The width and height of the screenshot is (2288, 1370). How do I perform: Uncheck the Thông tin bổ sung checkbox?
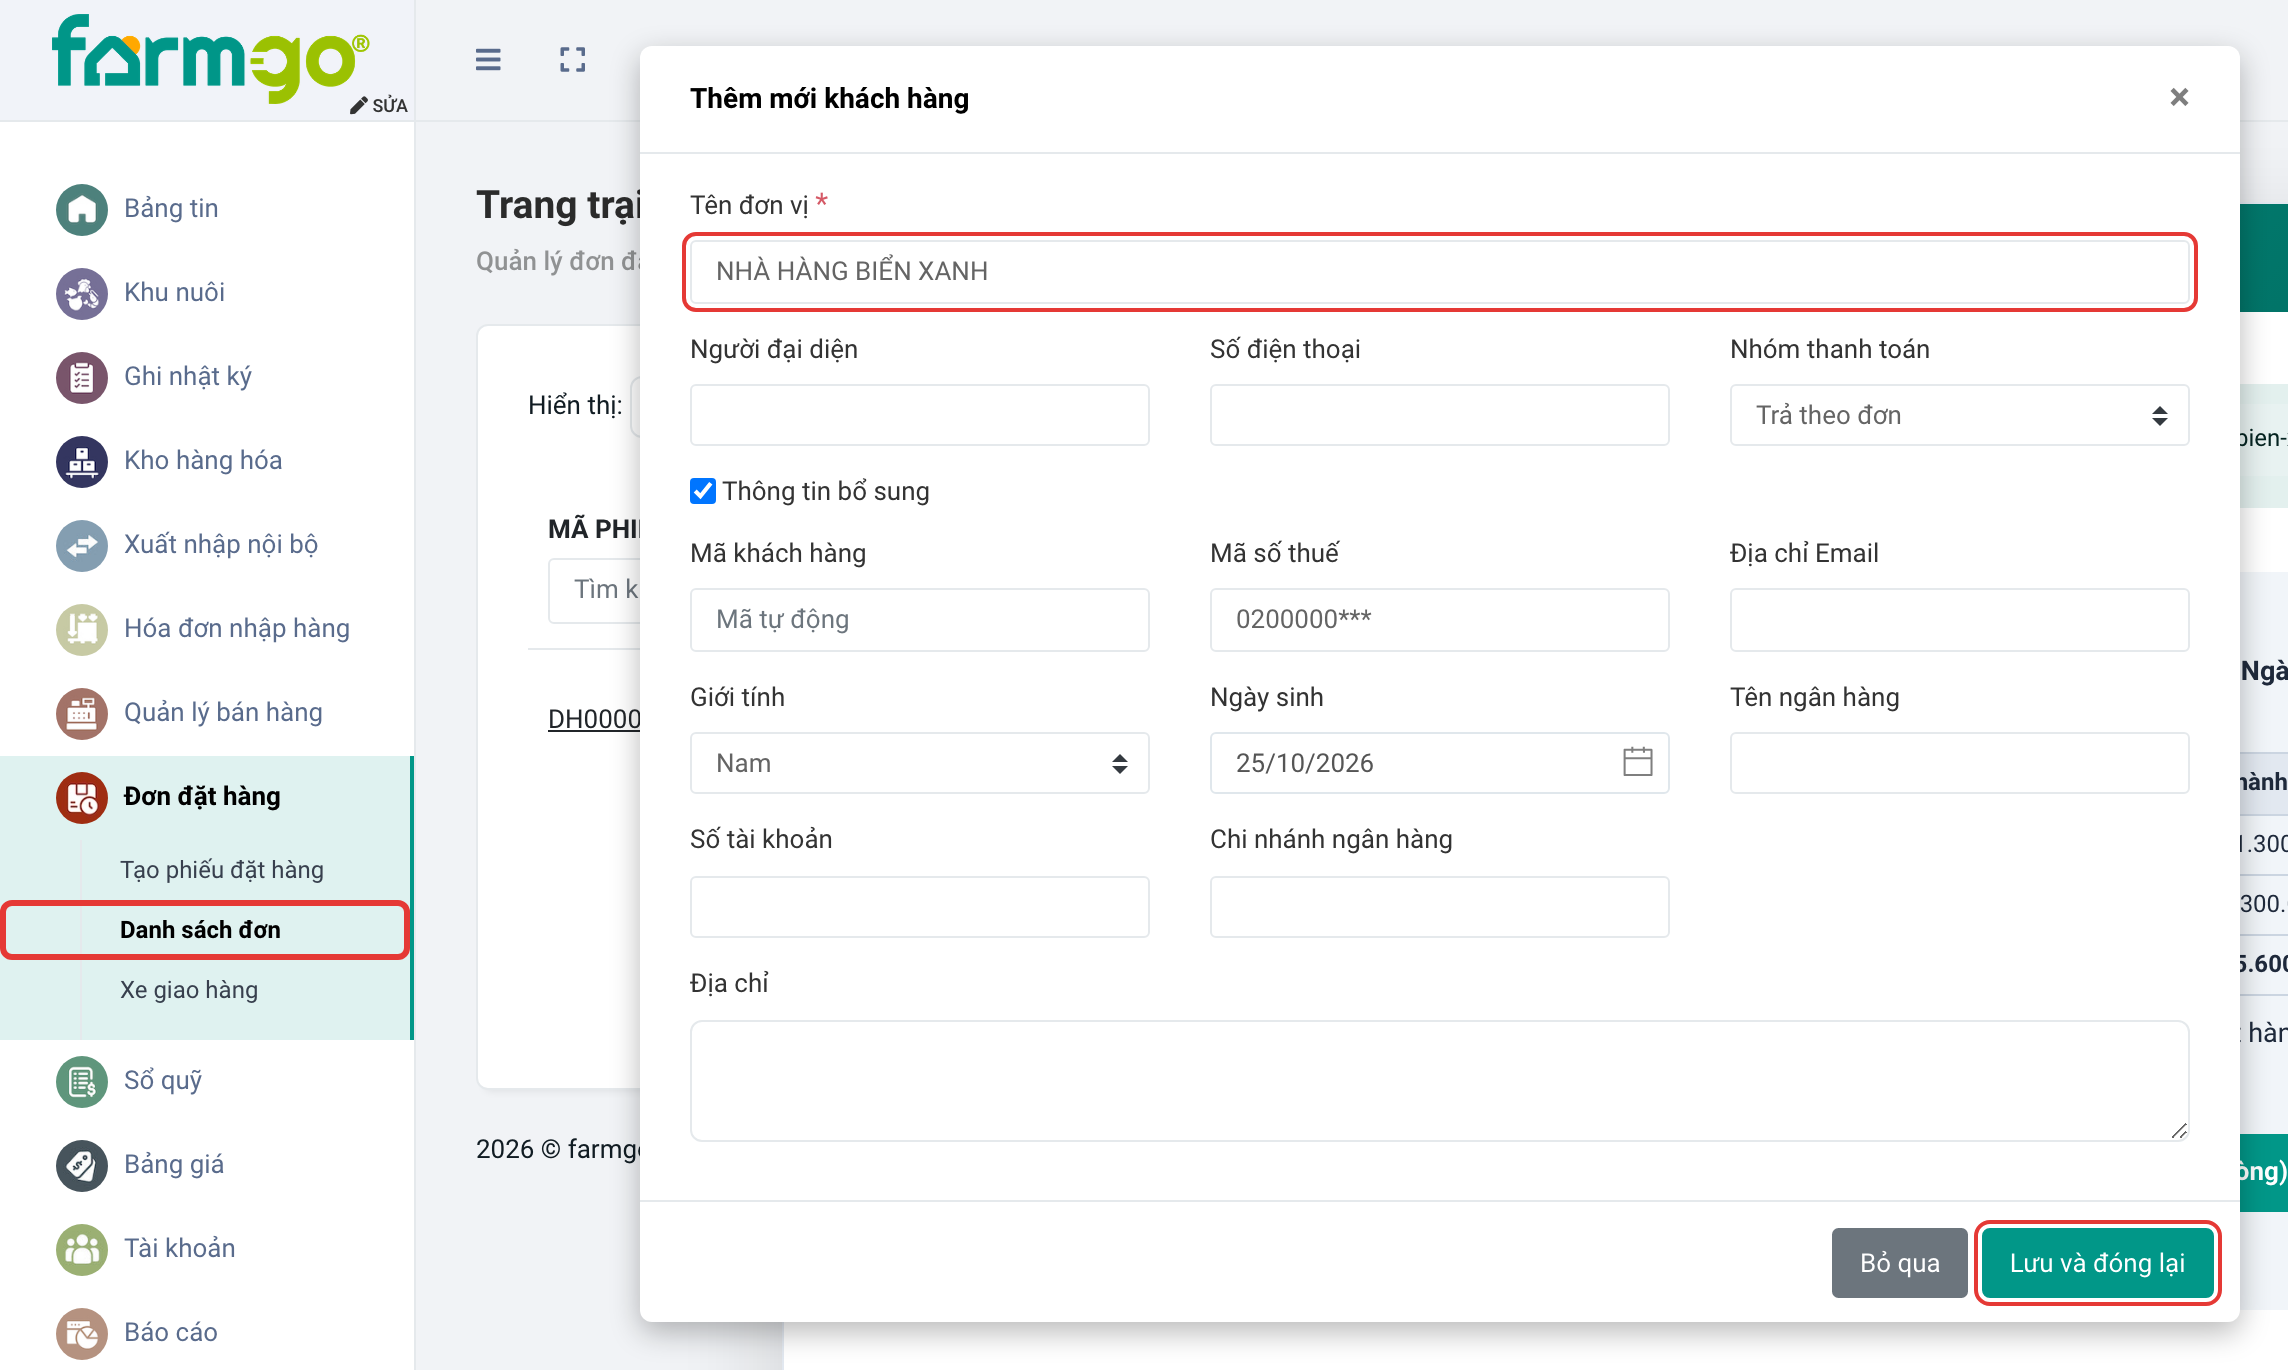(x=703, y=491)
